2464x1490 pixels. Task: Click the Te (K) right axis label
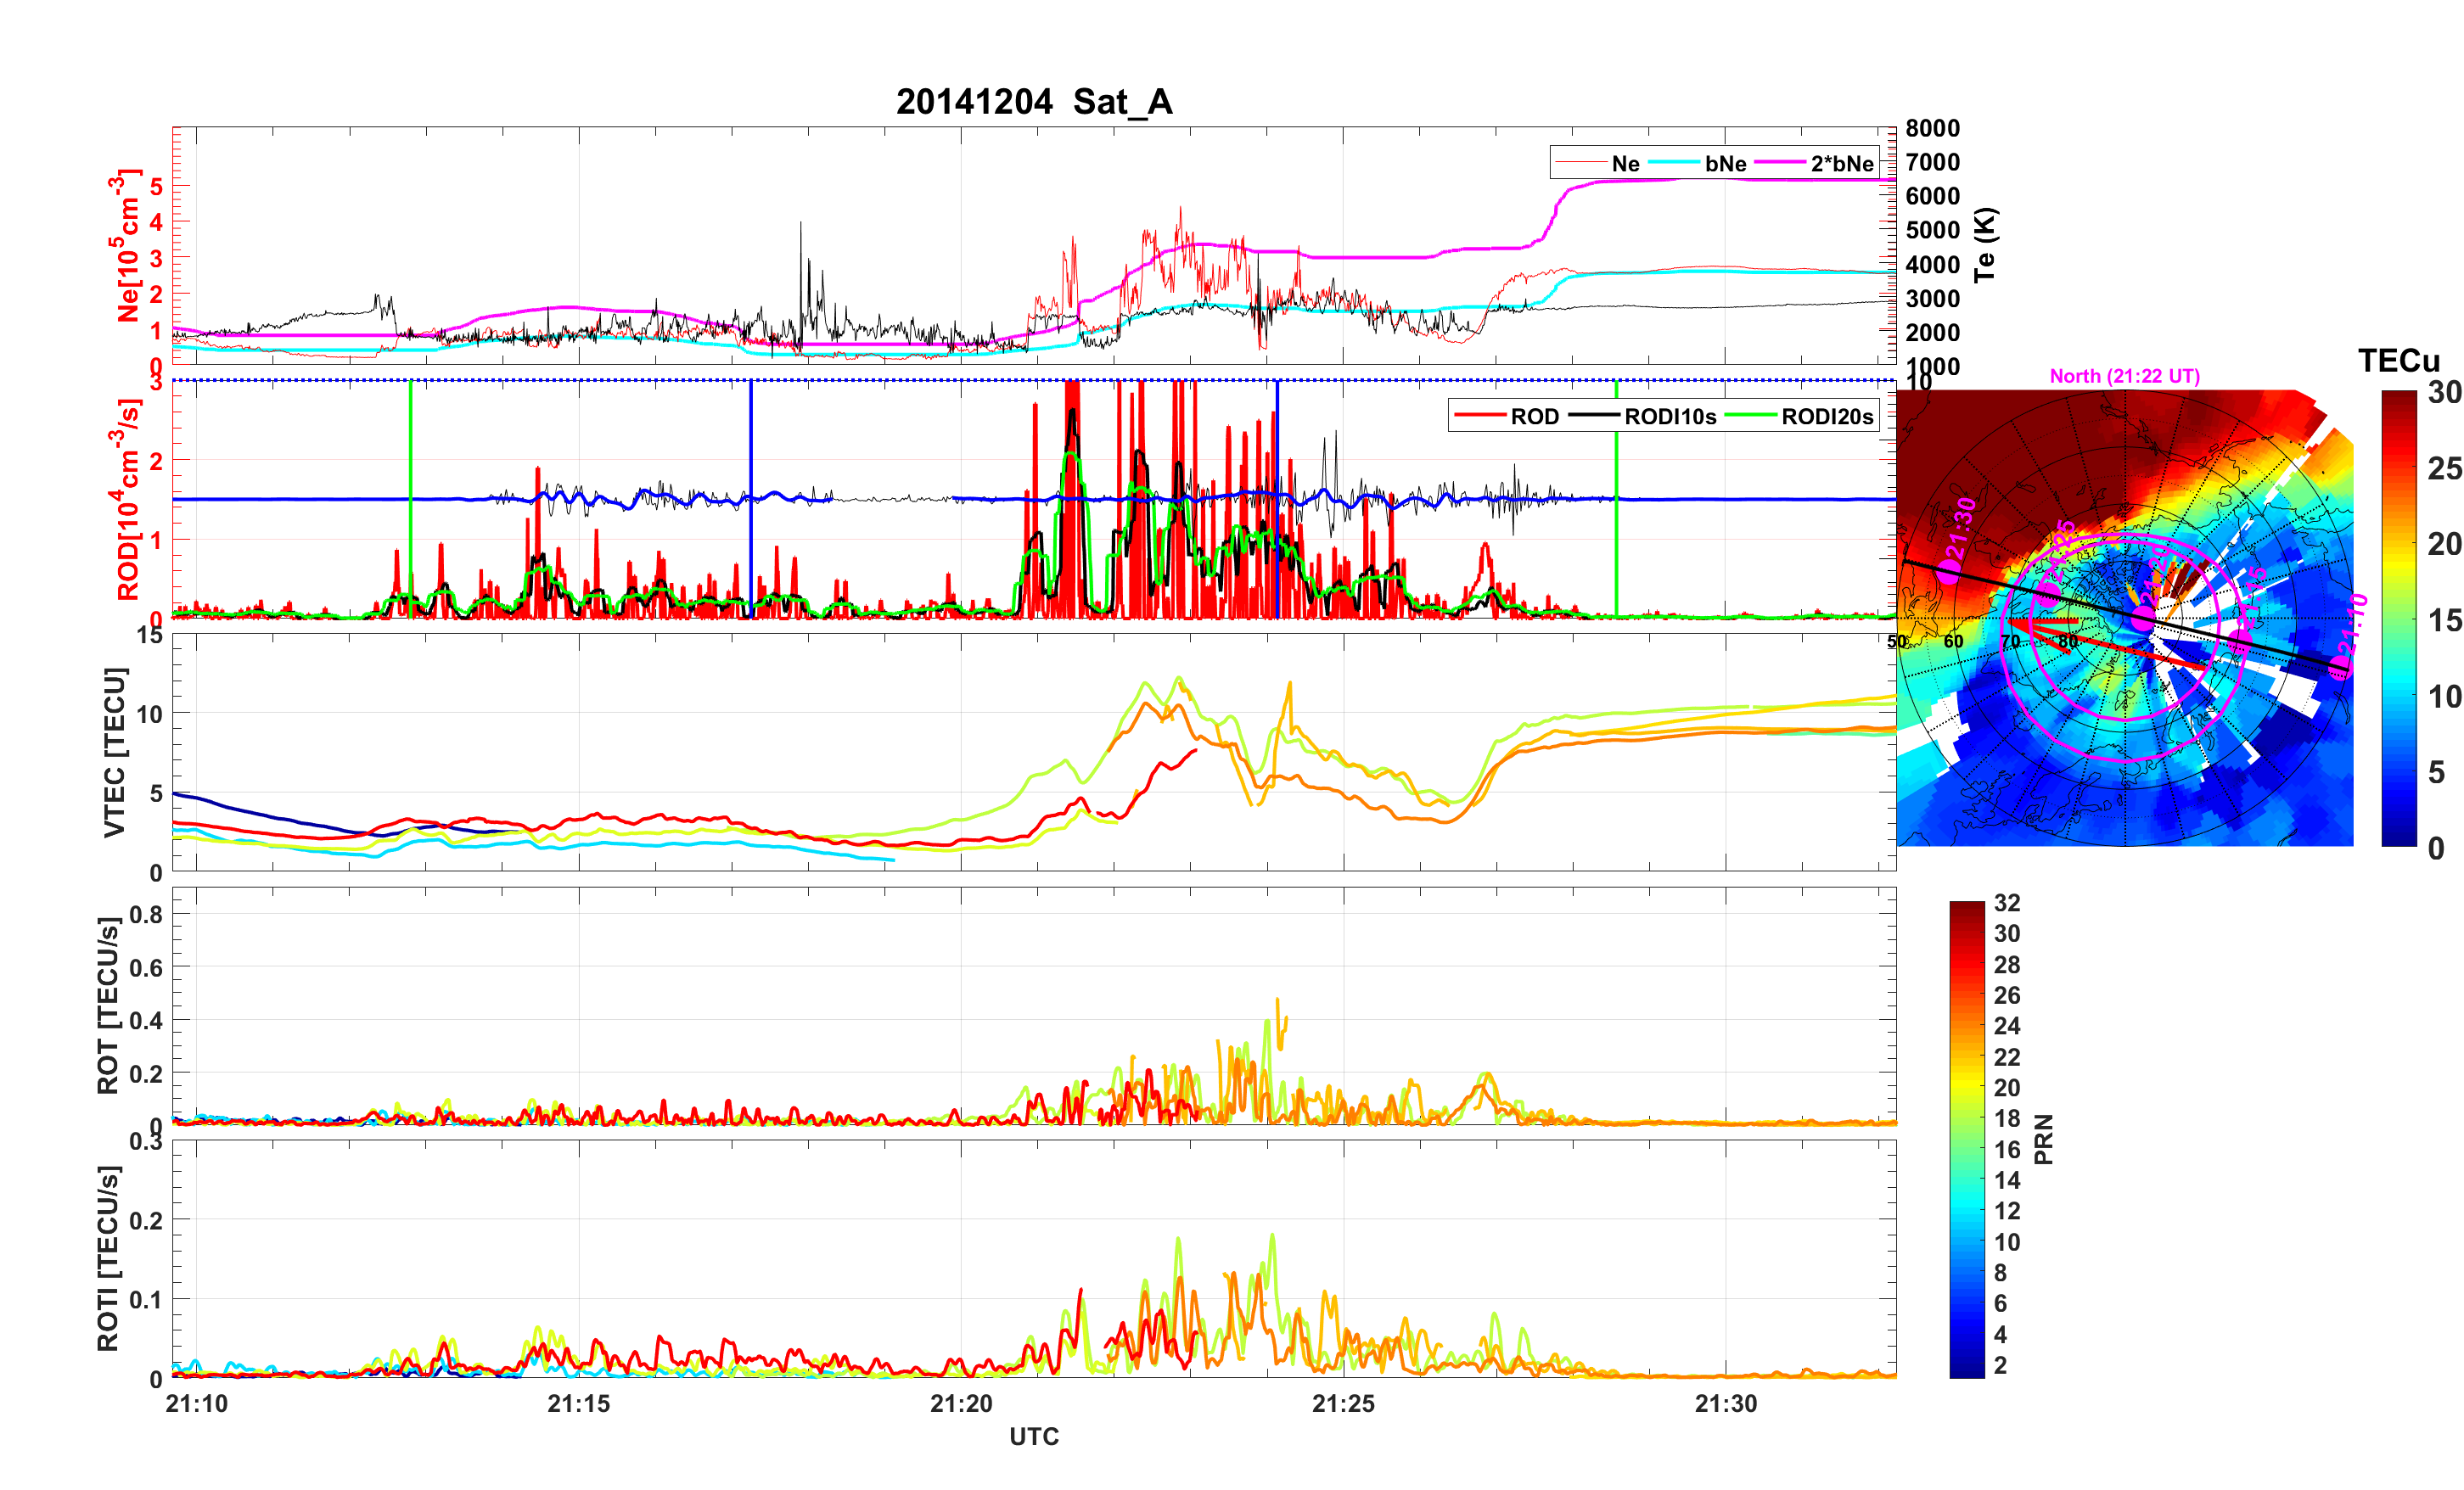tap(1985, 245)
